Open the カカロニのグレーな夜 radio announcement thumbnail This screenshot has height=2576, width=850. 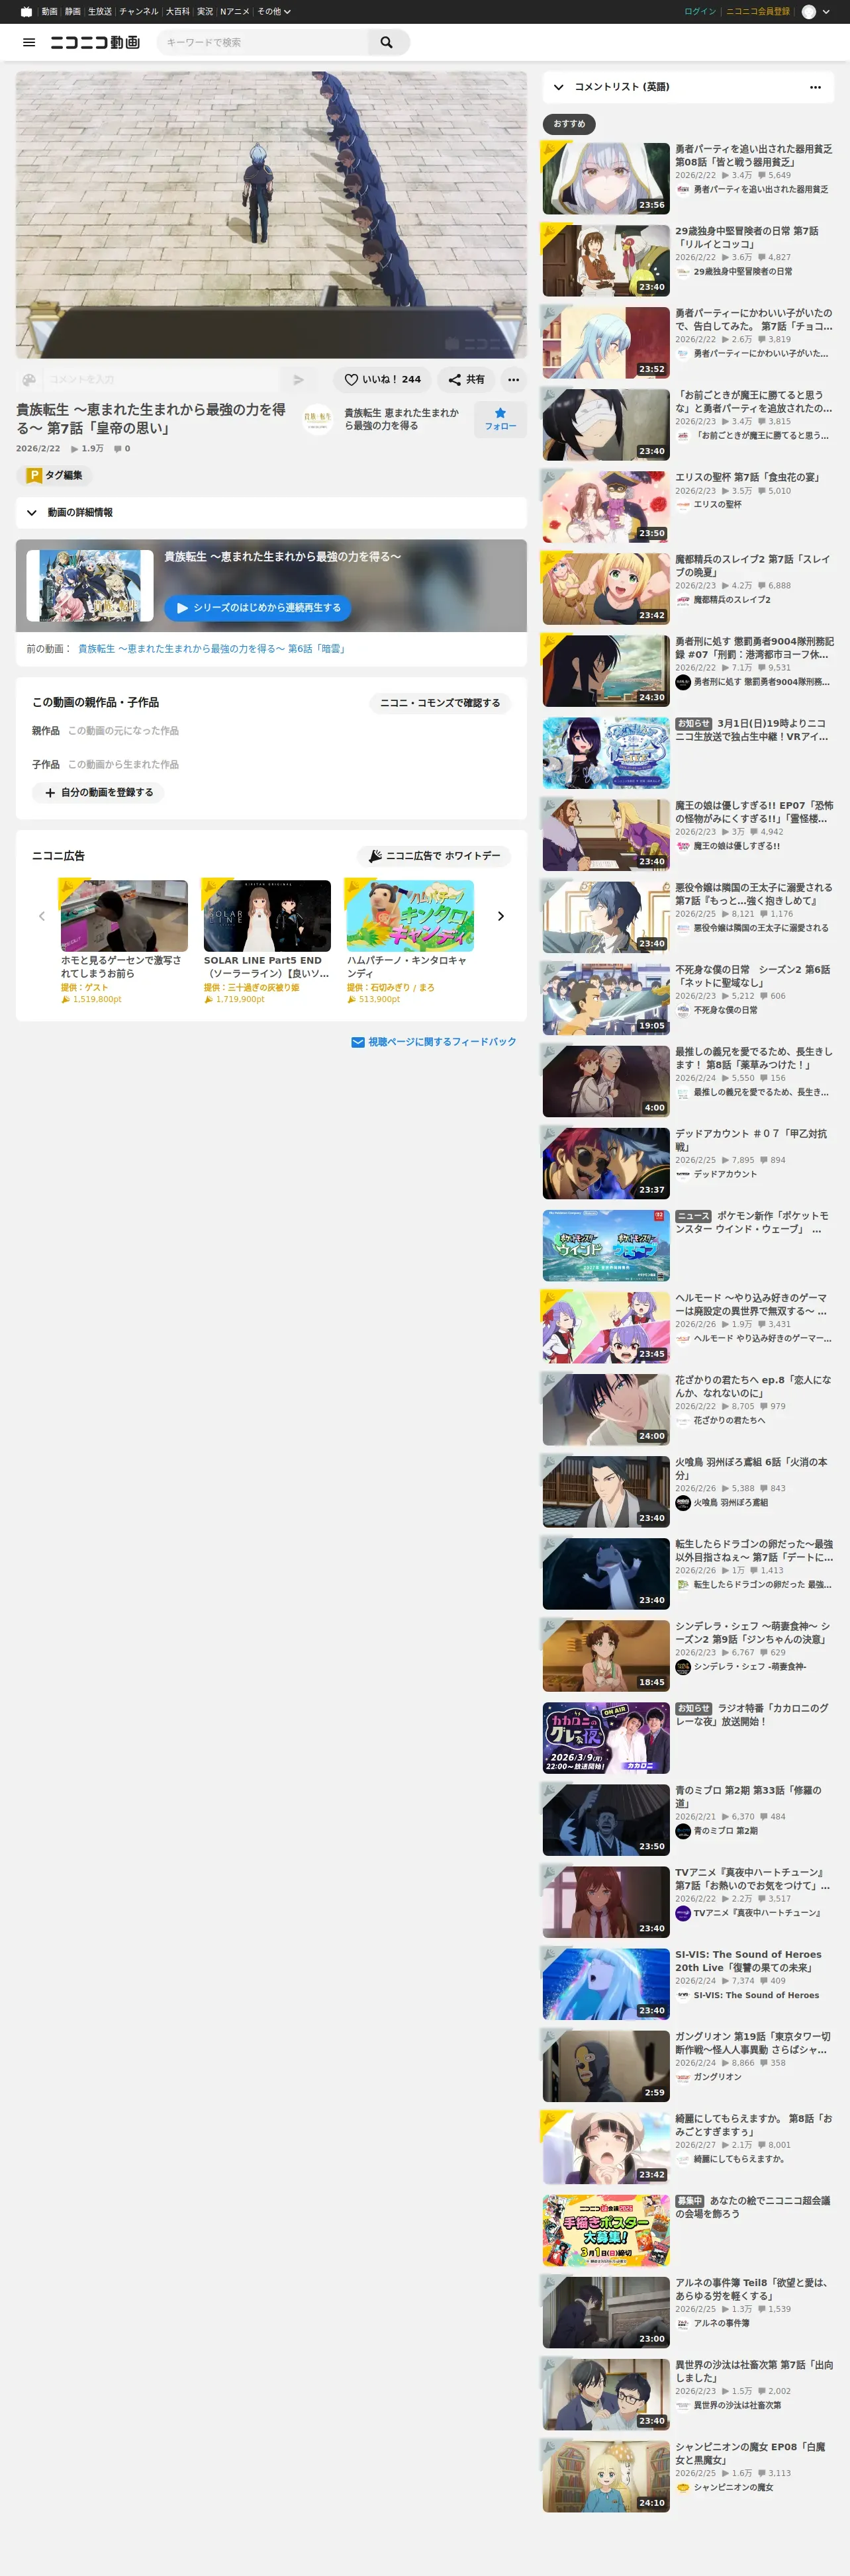point(606,1738)
